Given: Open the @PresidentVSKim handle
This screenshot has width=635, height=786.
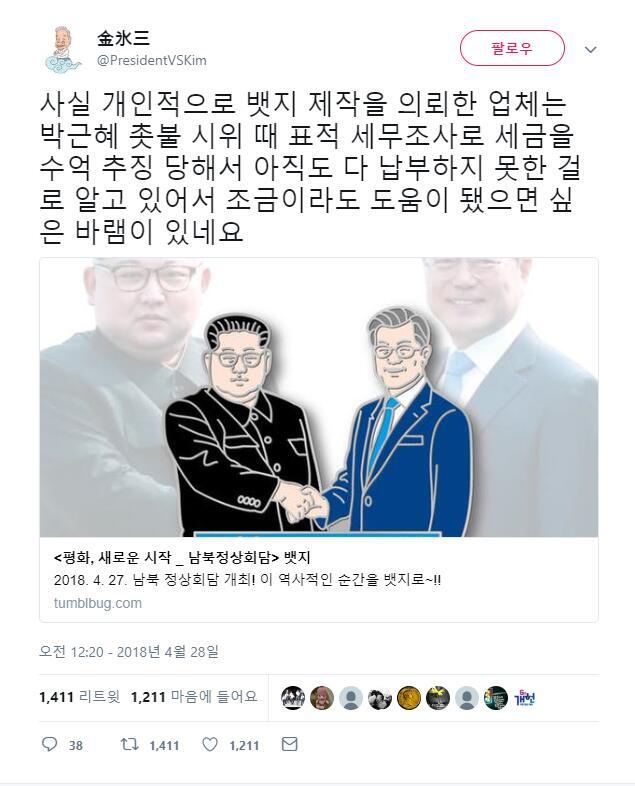Looking at the screenshot, I should coord(151,61).
